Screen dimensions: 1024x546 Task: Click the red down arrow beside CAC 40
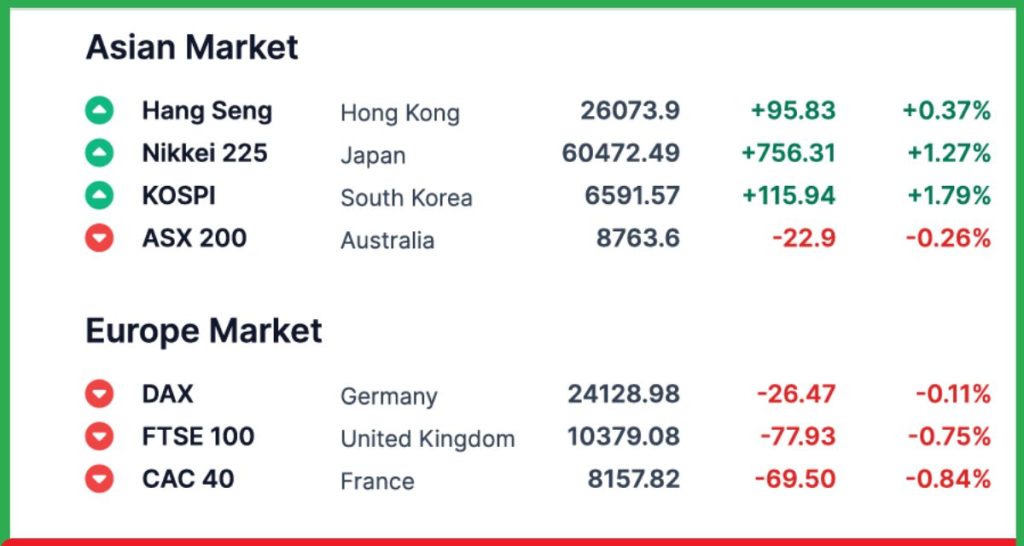99,479
